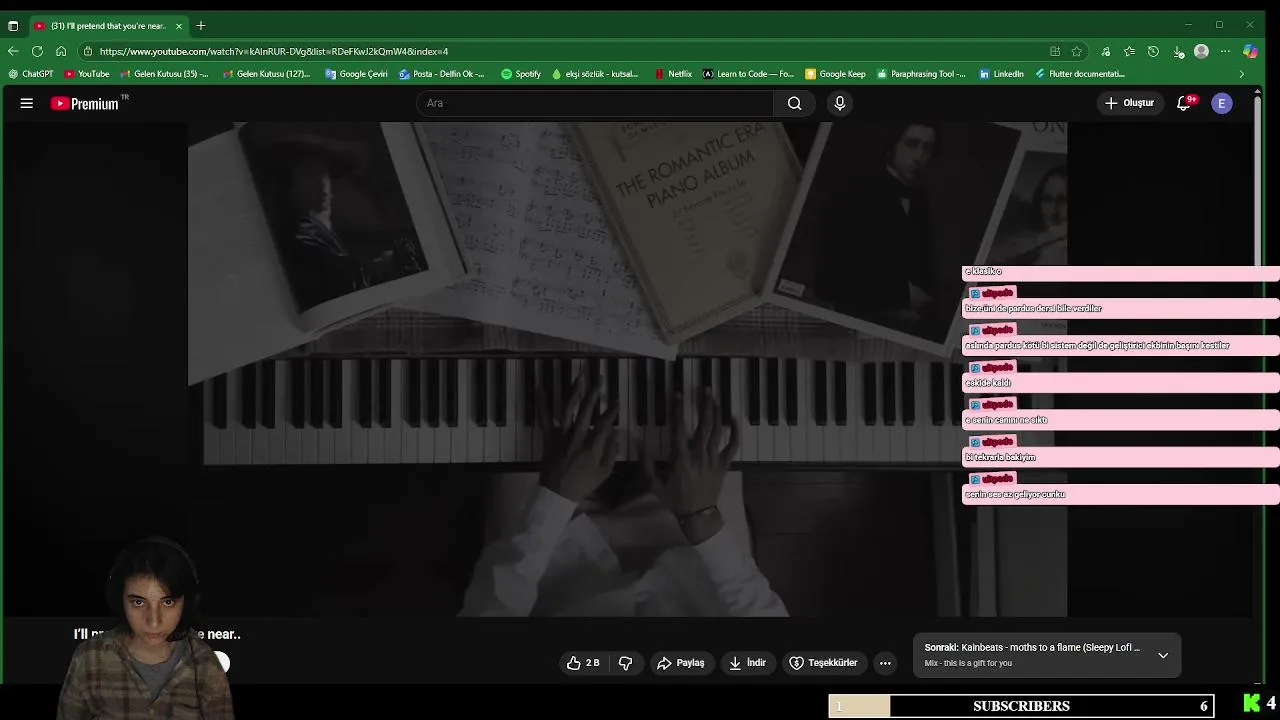The image size is (1280, 720).
Task: Close the "I'll pretend that you're near" tab
Action: pyautogui.click(x=179, y=25)
